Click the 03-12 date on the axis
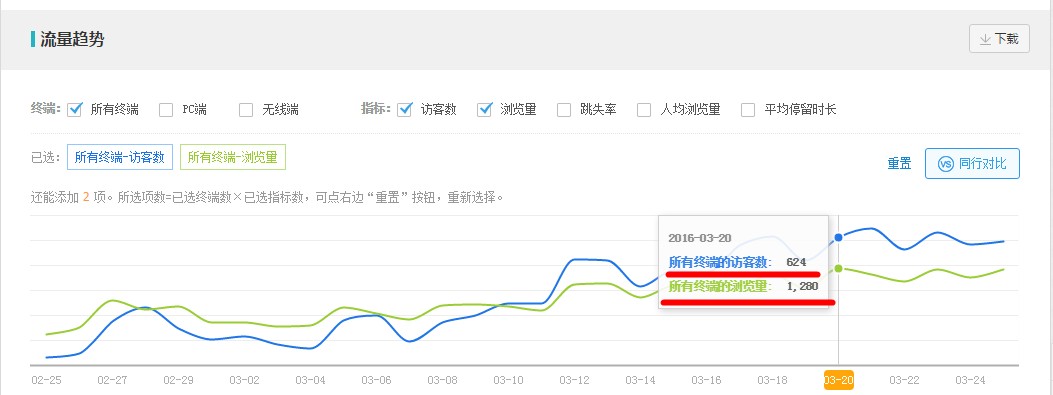The width and height of the screenshot is (1053, 395). 575,380
